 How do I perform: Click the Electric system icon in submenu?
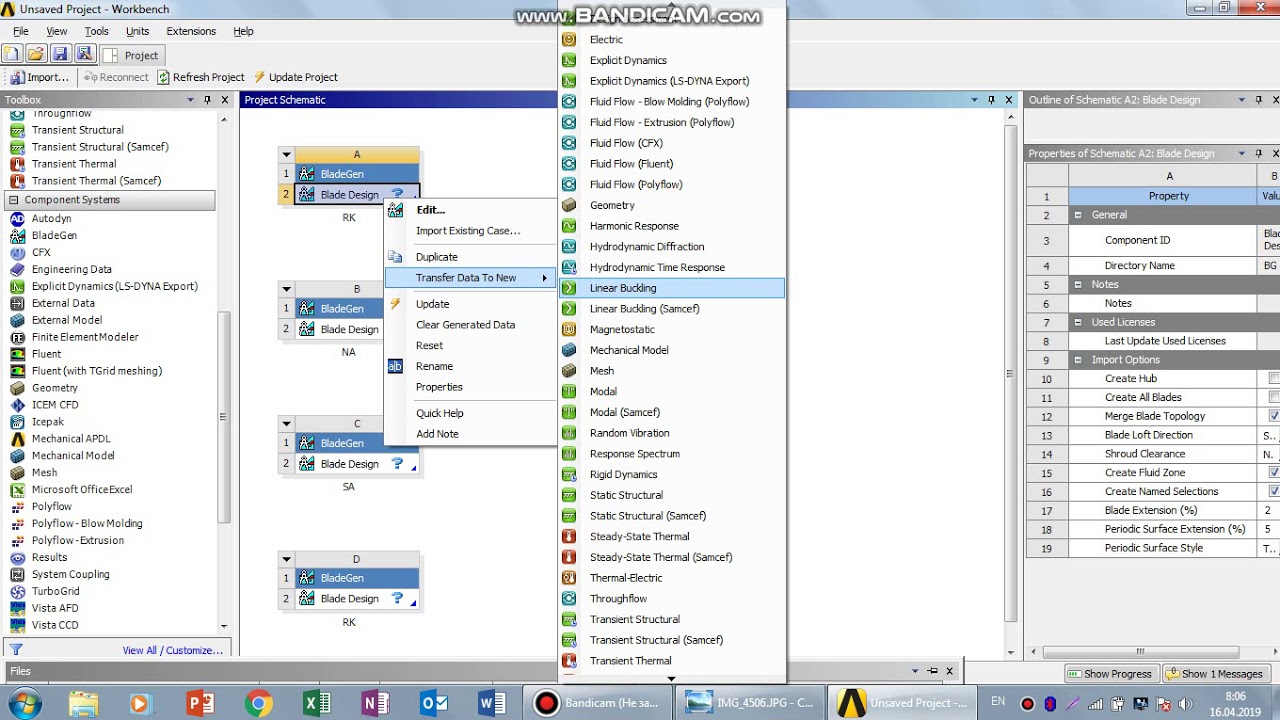569,40
